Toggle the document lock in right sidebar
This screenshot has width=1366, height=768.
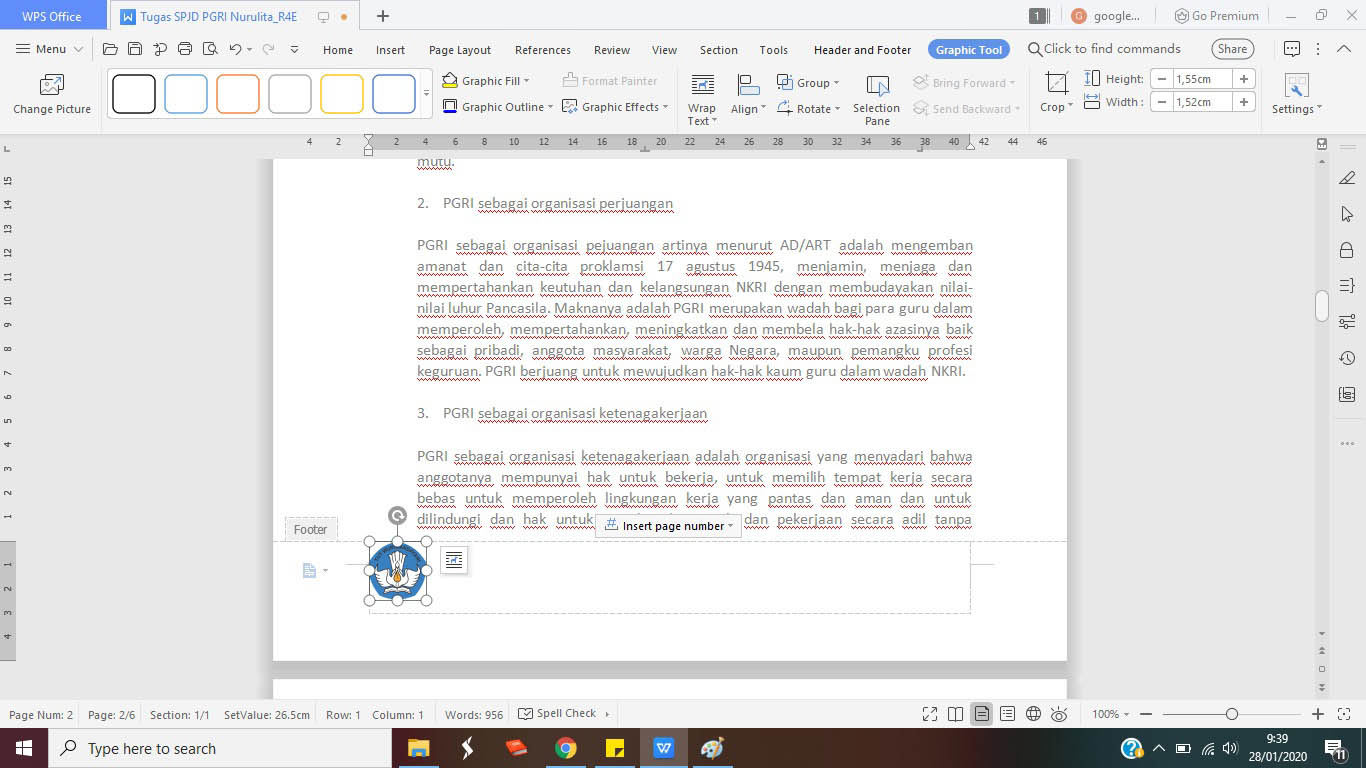(1346, 252)
